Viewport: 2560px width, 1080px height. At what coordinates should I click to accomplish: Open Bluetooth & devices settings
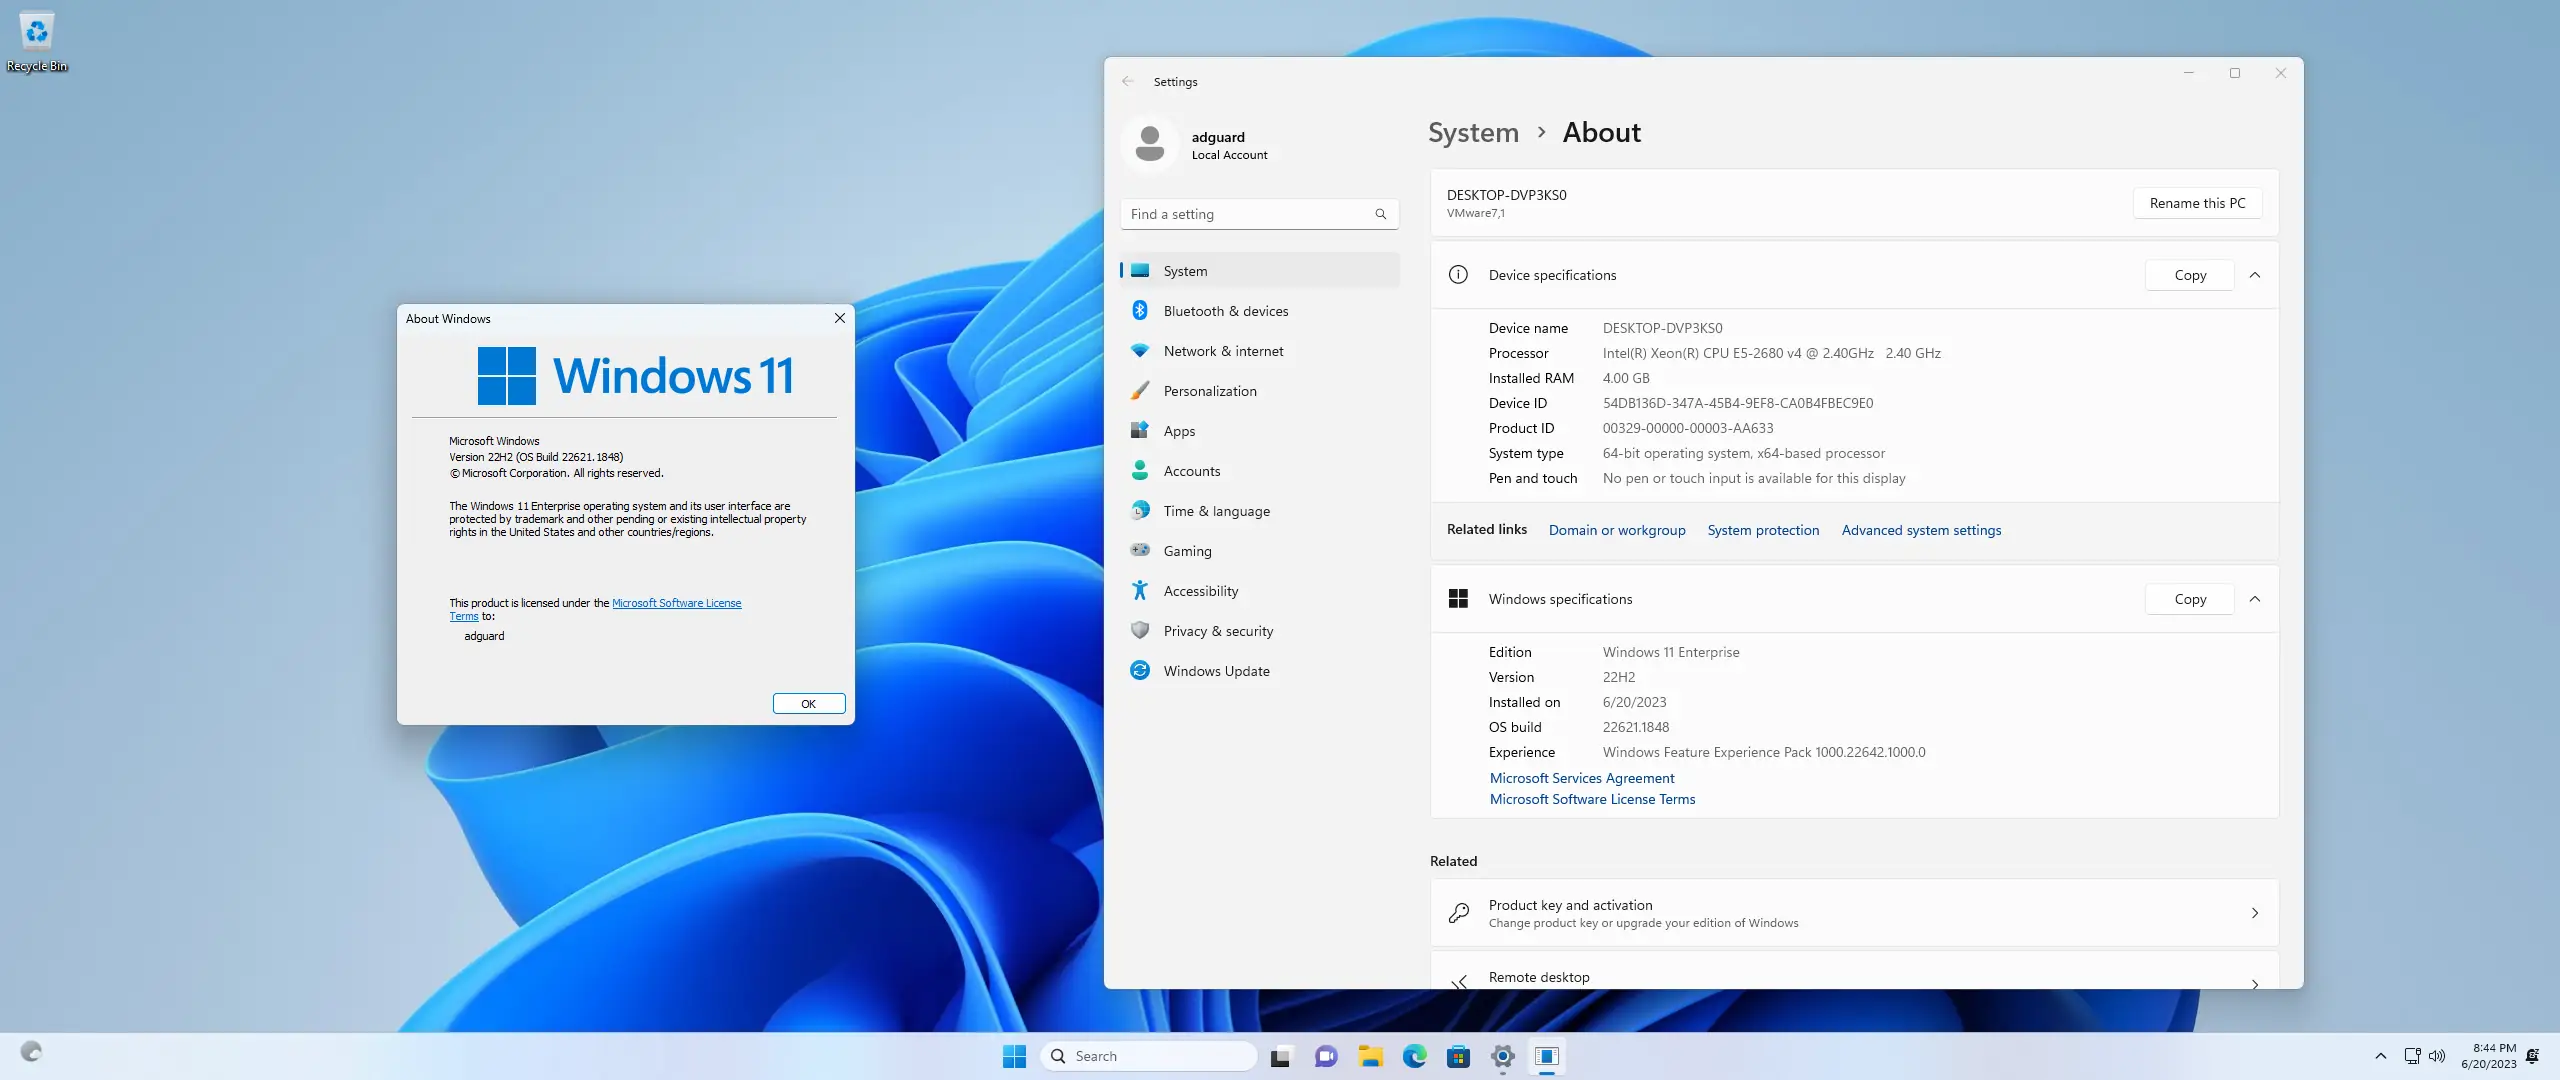[1226, 310]
